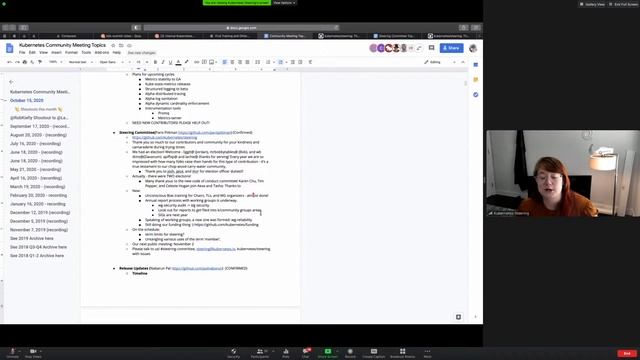Open the Open Sans font dropdown

pyautogui.click(x=110, y=62)
